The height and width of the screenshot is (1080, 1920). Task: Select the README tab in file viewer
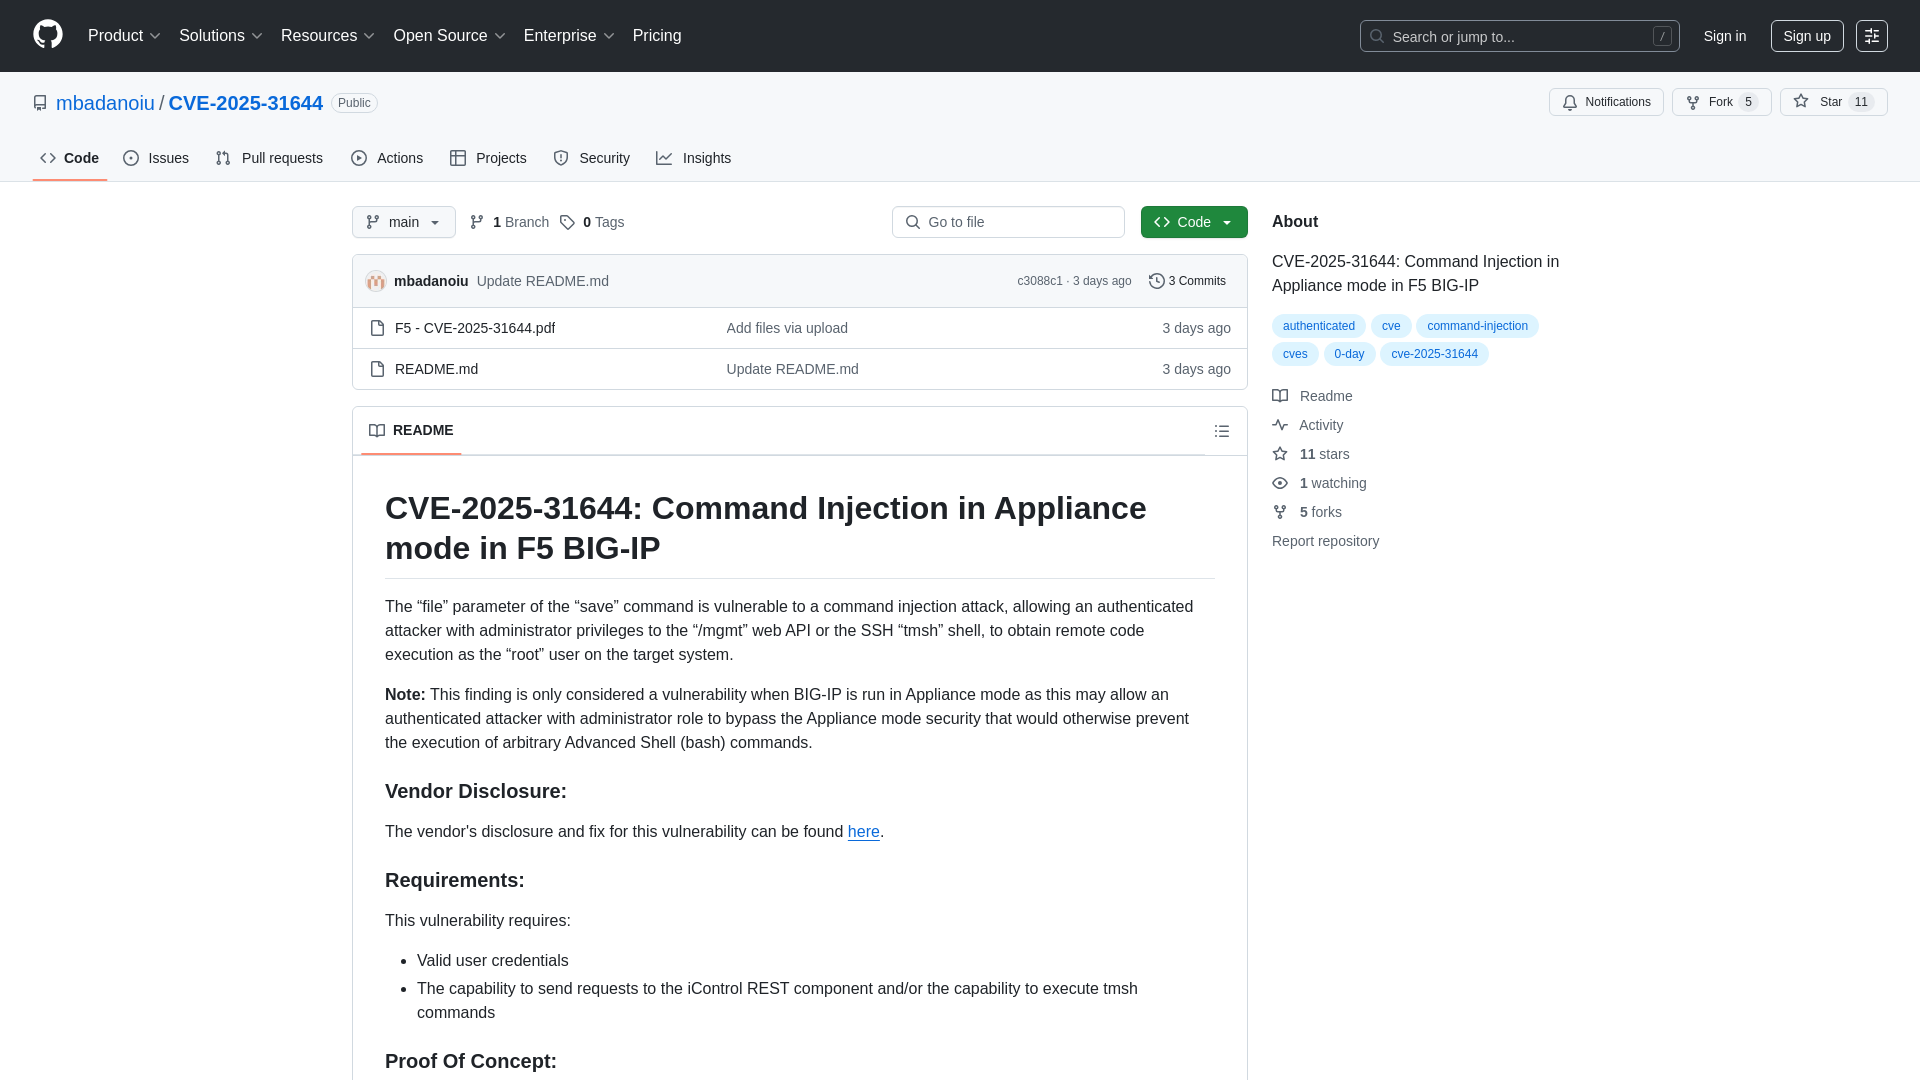click(411, 430)
